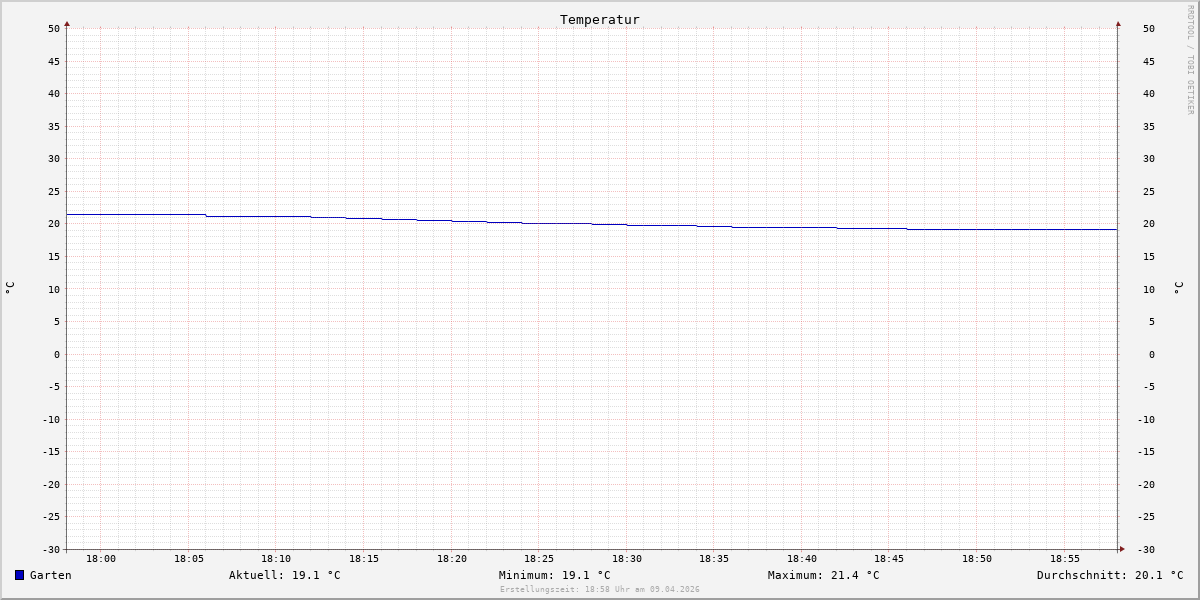Select the 18:05 time axis label
This screenshot has width=1200, height=600.
coord(189,558)
